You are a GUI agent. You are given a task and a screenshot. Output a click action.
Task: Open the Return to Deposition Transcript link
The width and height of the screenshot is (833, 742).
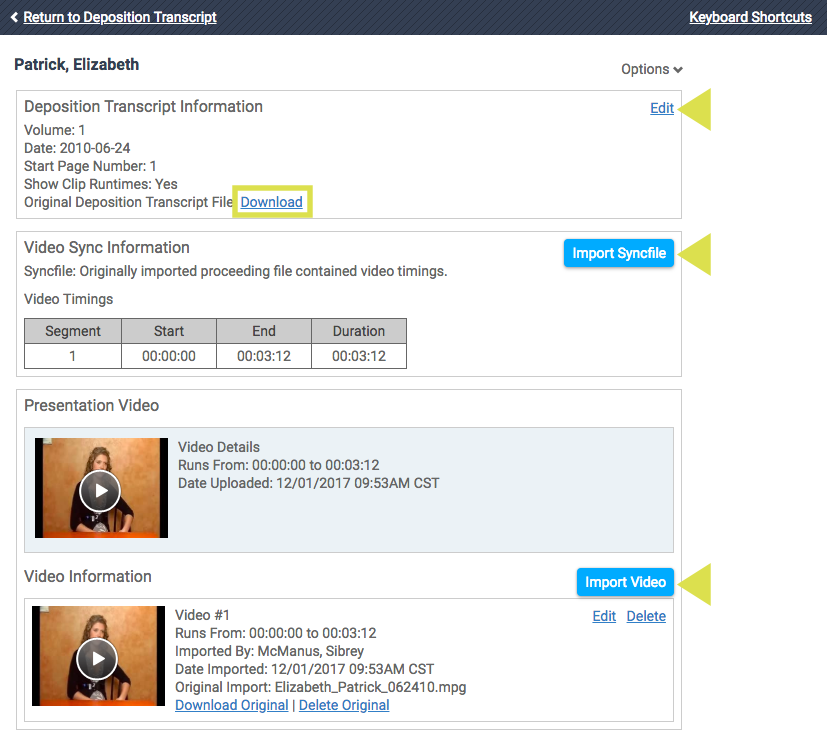pyautogui.click(x=120, y=17)
